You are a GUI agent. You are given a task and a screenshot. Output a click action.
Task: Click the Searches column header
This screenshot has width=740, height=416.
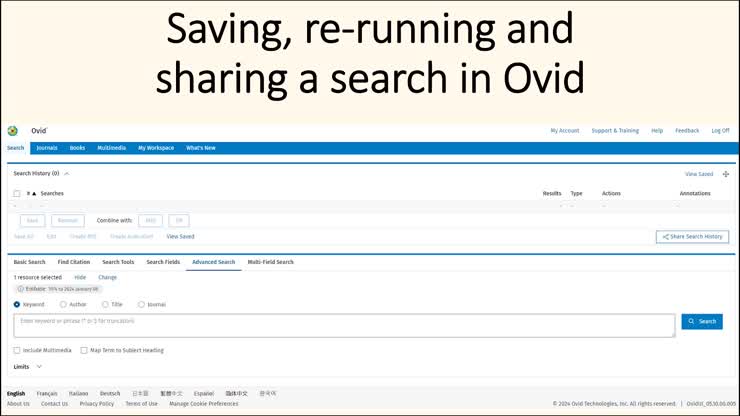tap(52, 194)
